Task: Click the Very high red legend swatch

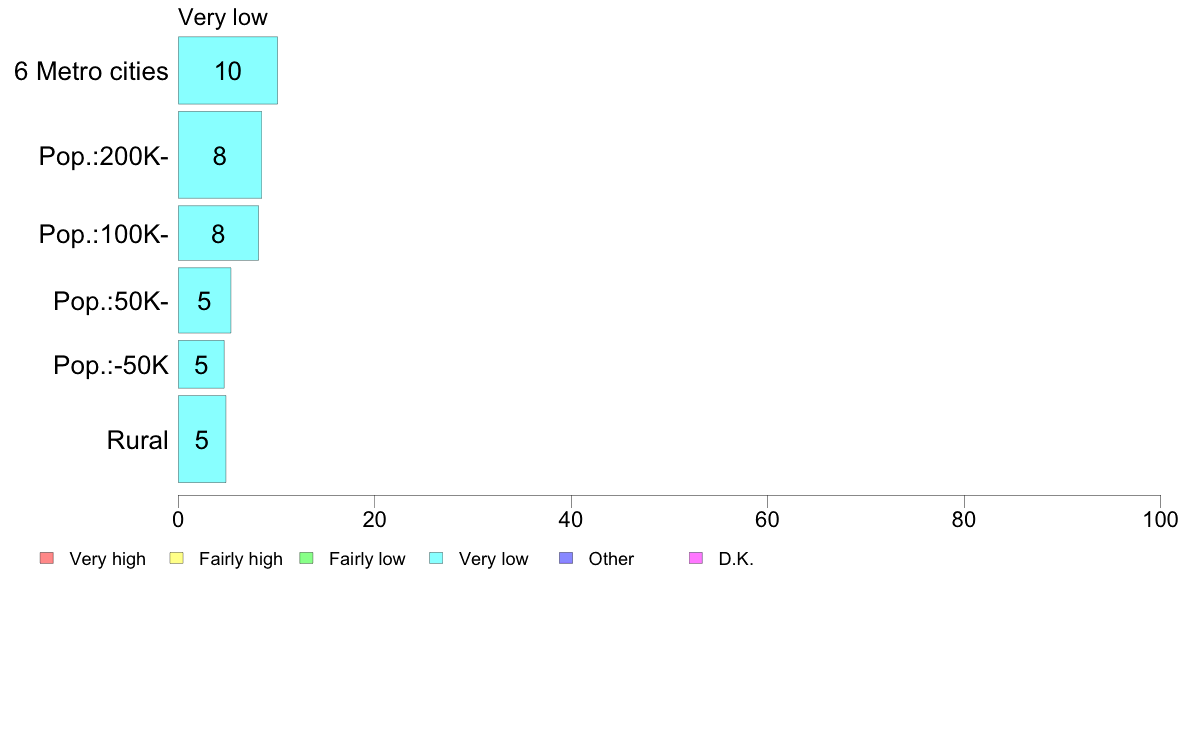Action: coord(46,559)
